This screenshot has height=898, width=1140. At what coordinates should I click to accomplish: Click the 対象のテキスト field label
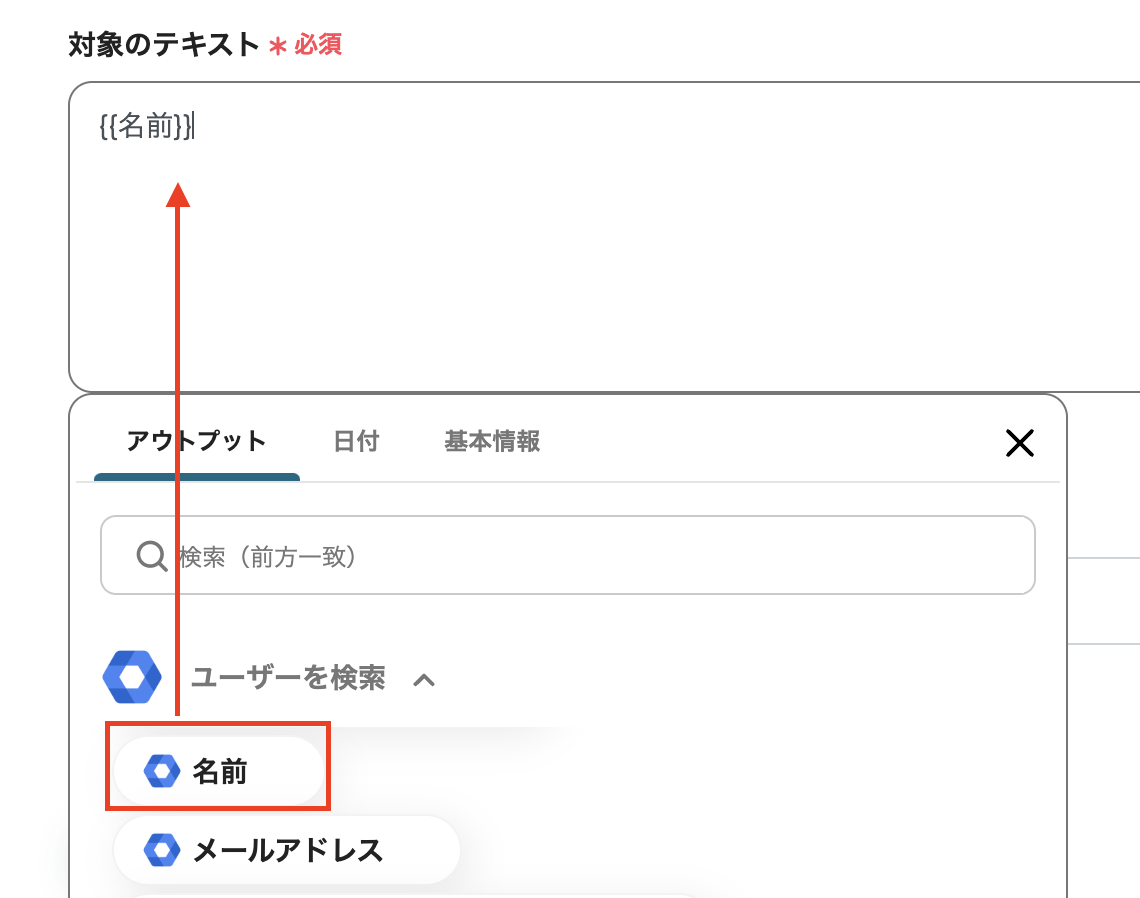point(164,45)
